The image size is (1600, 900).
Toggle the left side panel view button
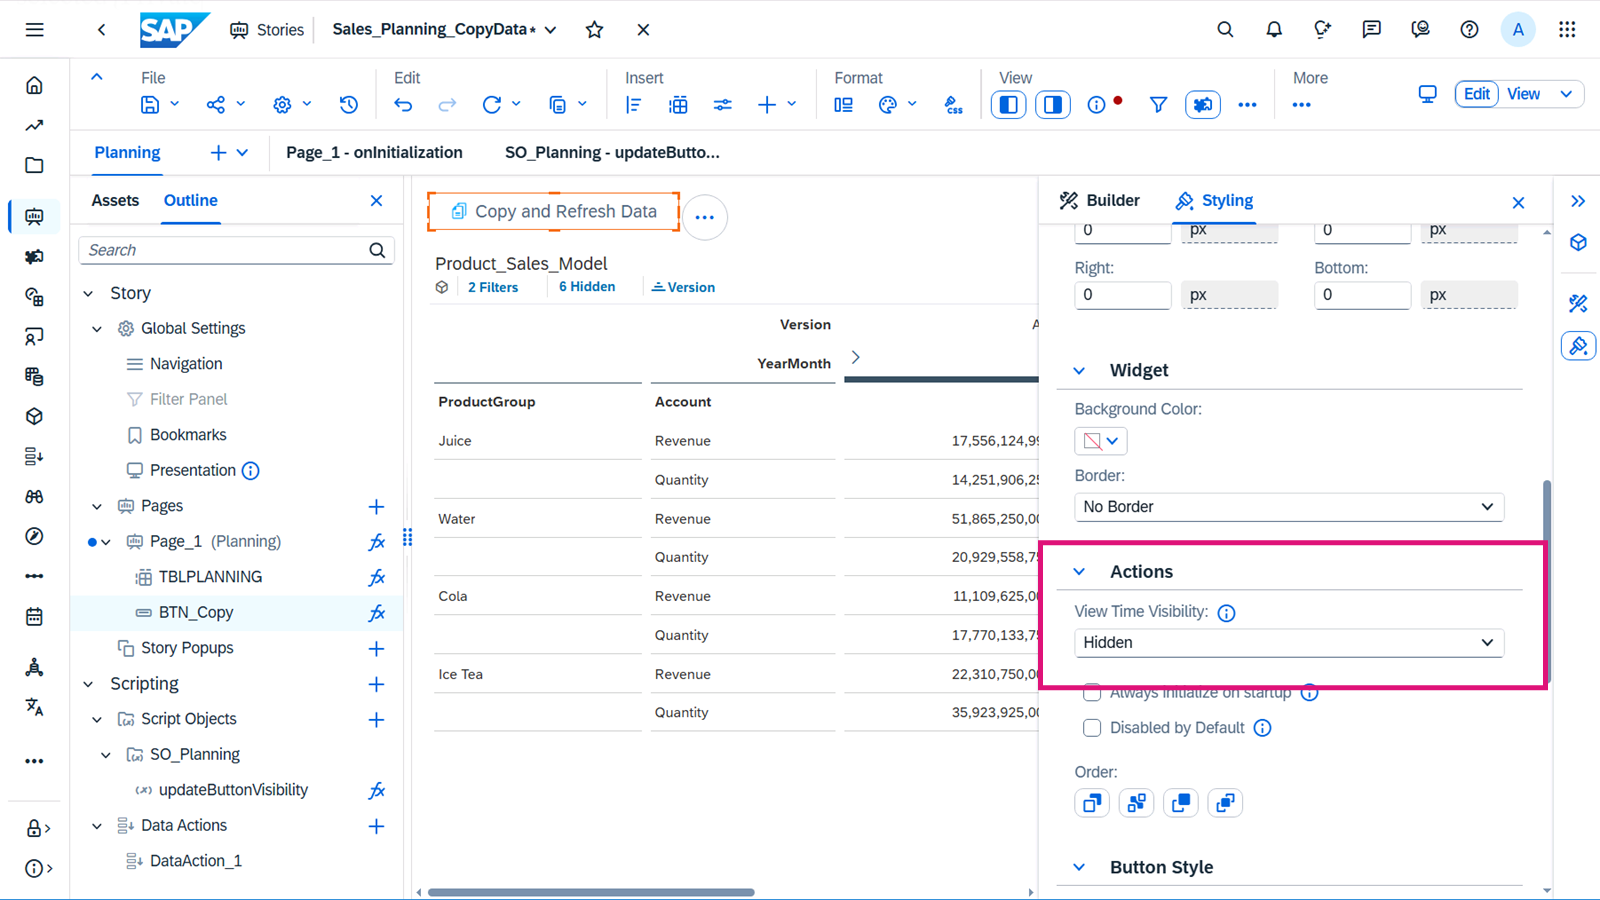[x=1009, y=105]
